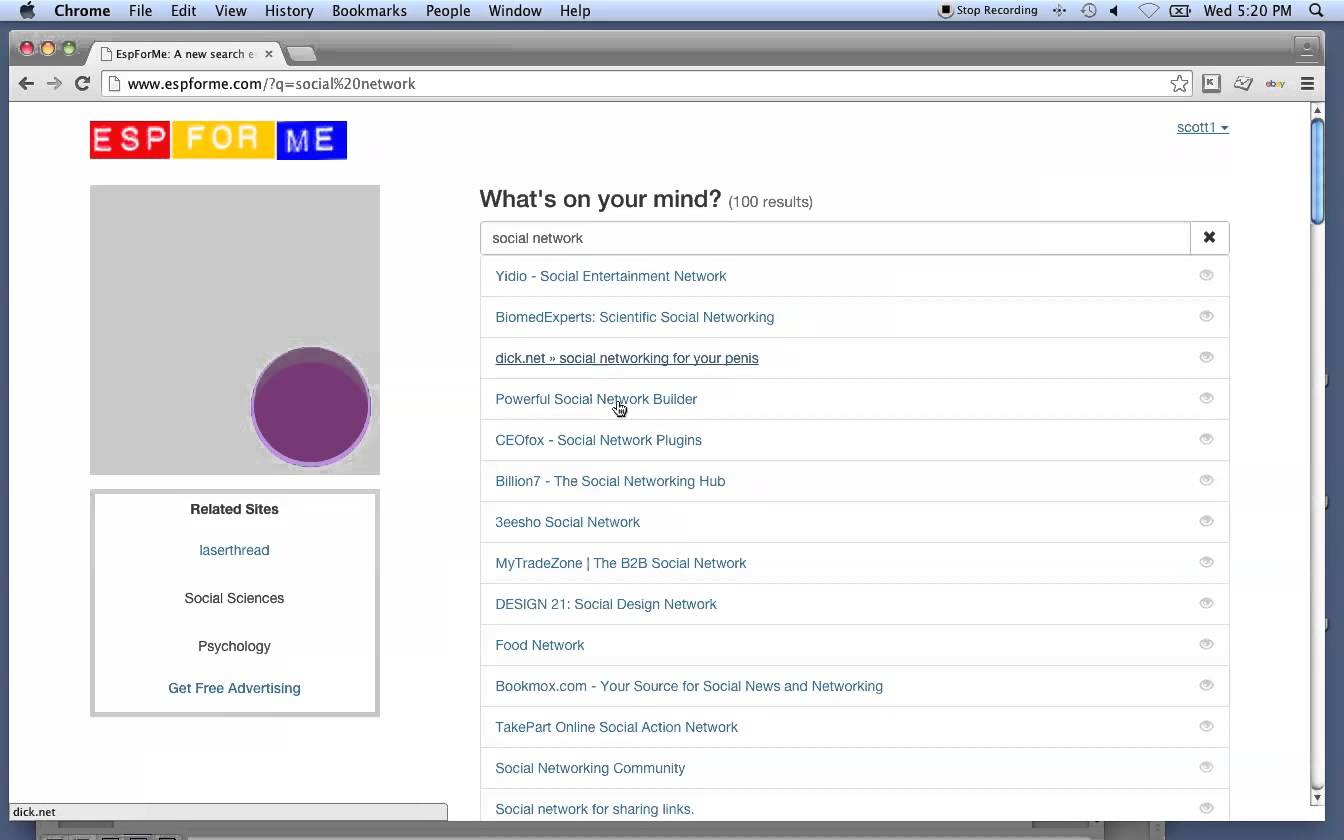Expand the scott1 user dropdown
Viewport: 1344px width, 840px height.
pyautogui.click(x=1202, y=128)
